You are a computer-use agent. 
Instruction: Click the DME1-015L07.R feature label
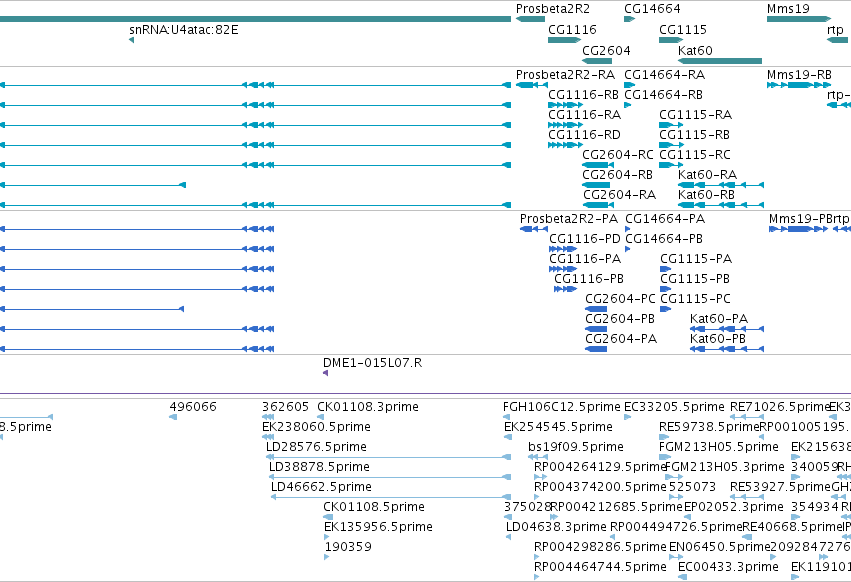click(x=372, y=364)
